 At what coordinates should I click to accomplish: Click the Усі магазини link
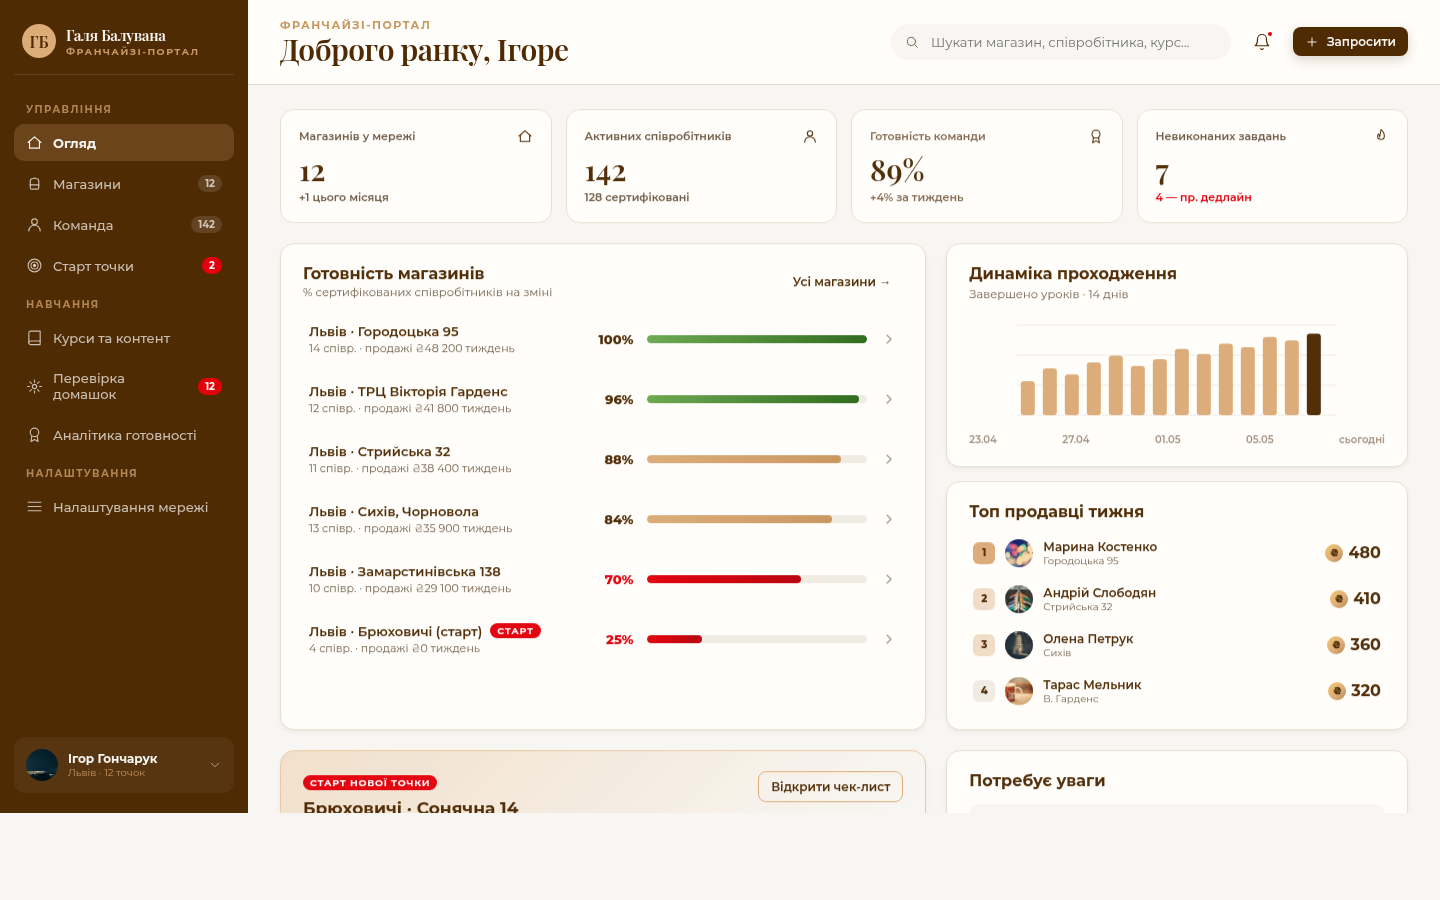841,282
